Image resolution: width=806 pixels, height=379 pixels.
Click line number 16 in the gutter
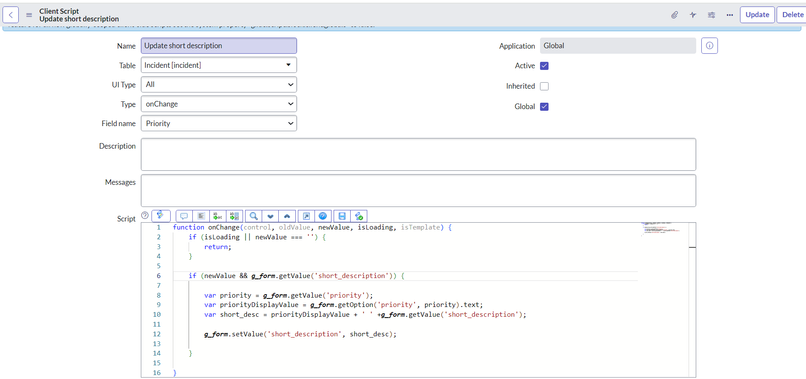pos(157,373)
